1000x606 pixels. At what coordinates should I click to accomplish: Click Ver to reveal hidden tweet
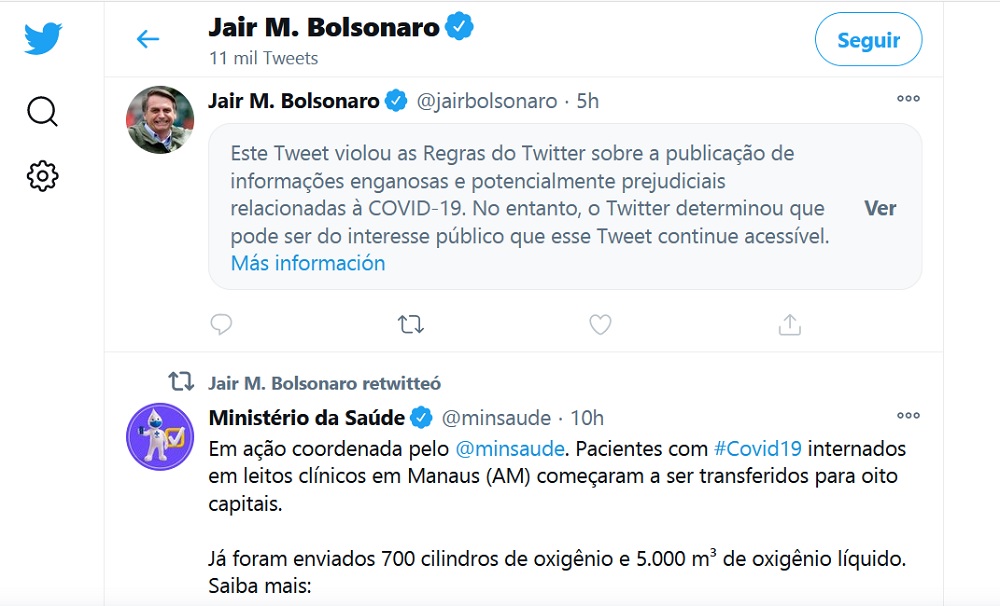coord(880,208)
